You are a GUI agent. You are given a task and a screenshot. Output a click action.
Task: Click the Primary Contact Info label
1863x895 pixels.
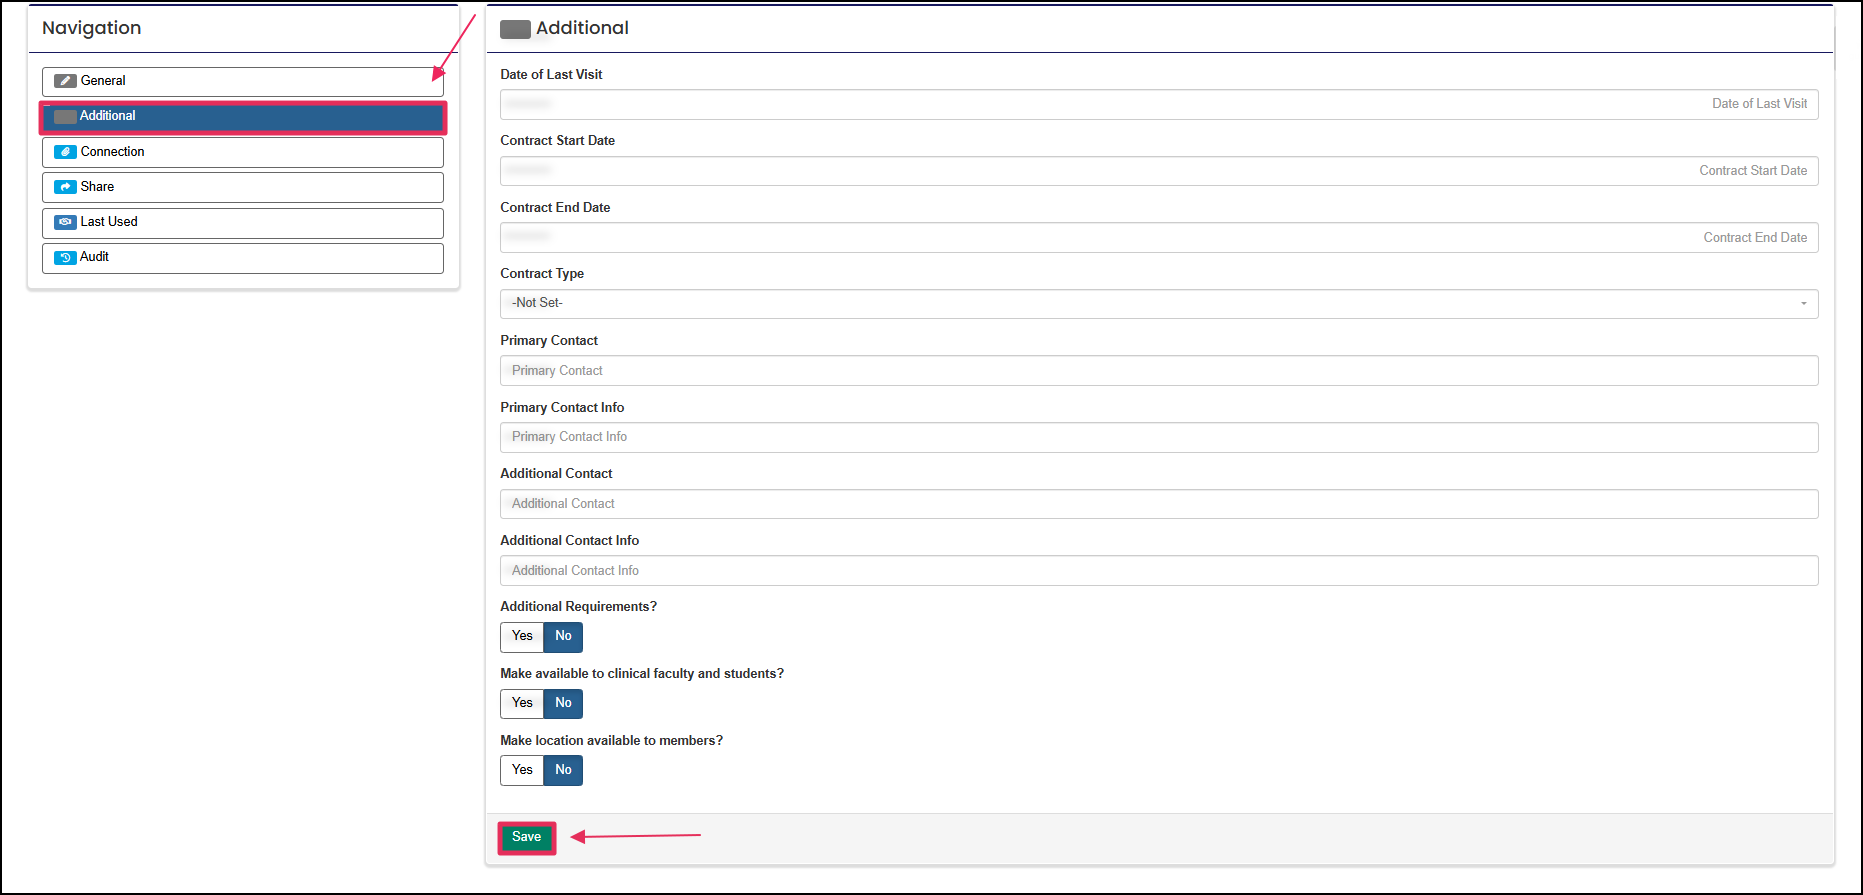(x=562, y=408)
